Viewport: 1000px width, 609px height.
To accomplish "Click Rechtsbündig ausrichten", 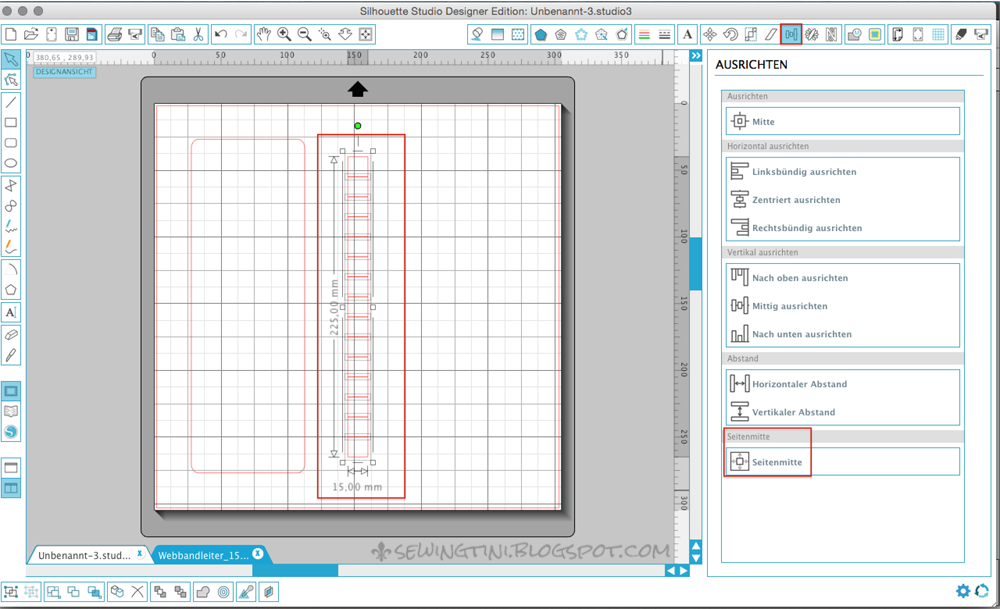I will click(842, 228).
